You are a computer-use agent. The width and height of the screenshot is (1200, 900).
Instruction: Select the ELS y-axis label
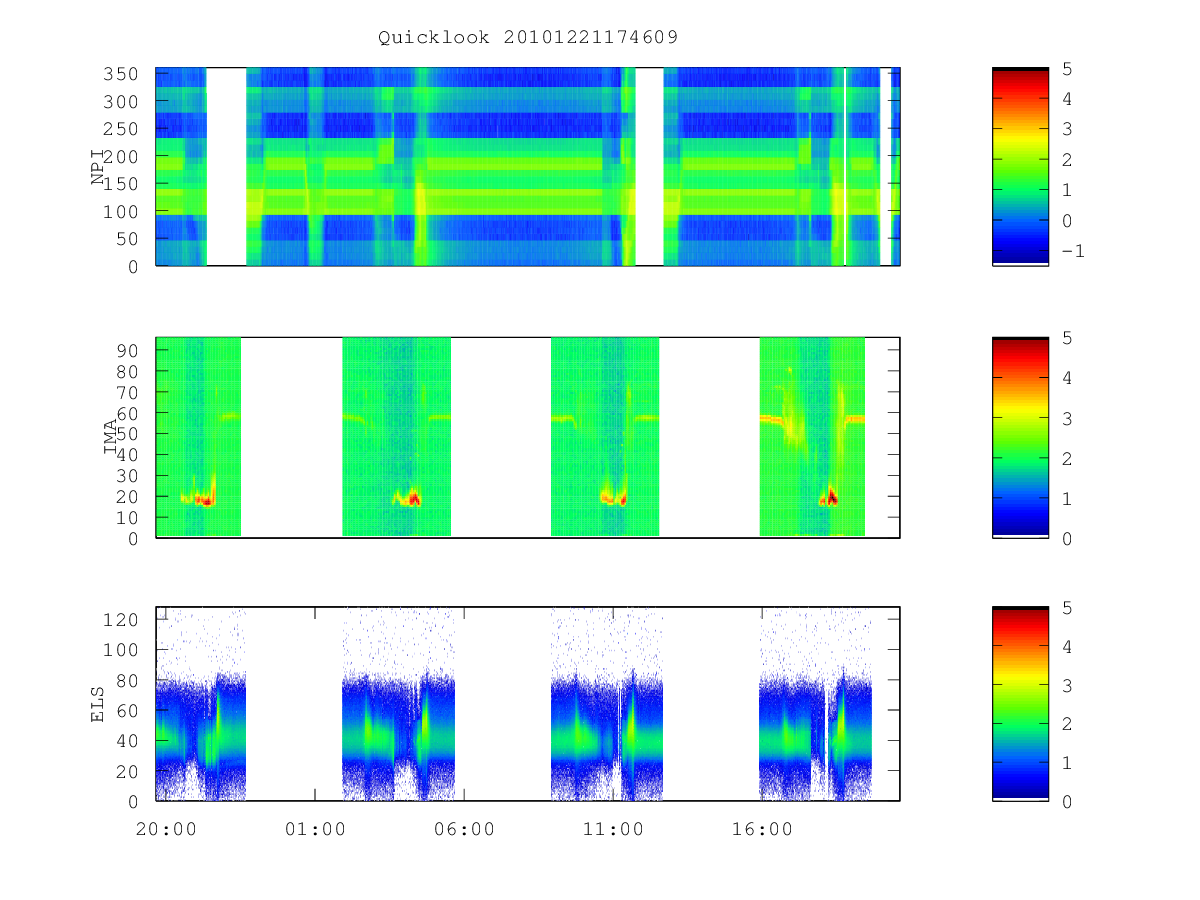tap(99, 704)
